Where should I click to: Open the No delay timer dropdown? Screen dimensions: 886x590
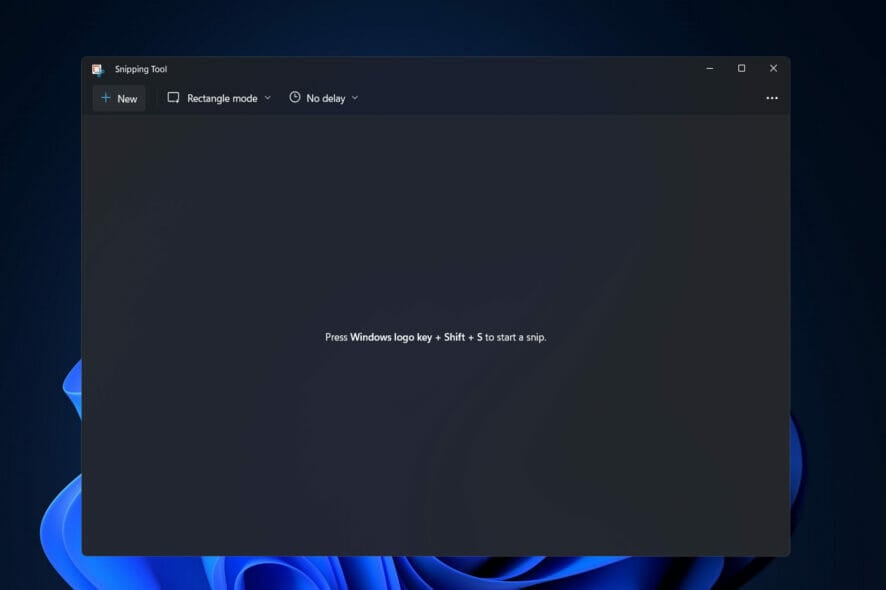pos(324,98)
